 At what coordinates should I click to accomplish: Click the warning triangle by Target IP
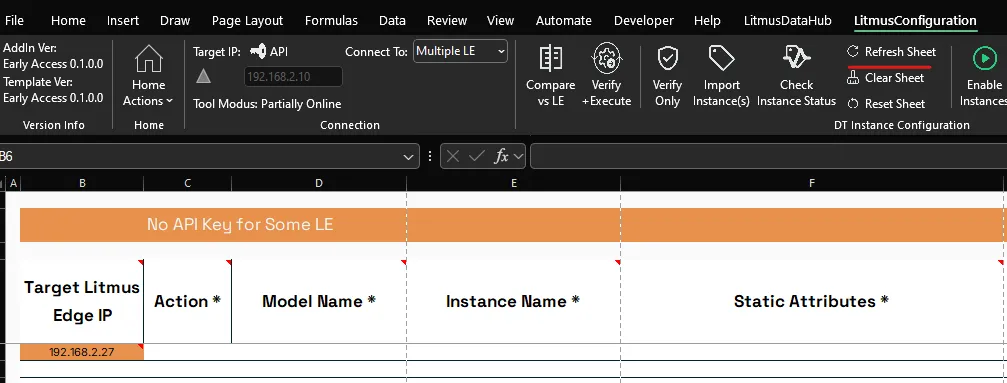coord(204,77)
